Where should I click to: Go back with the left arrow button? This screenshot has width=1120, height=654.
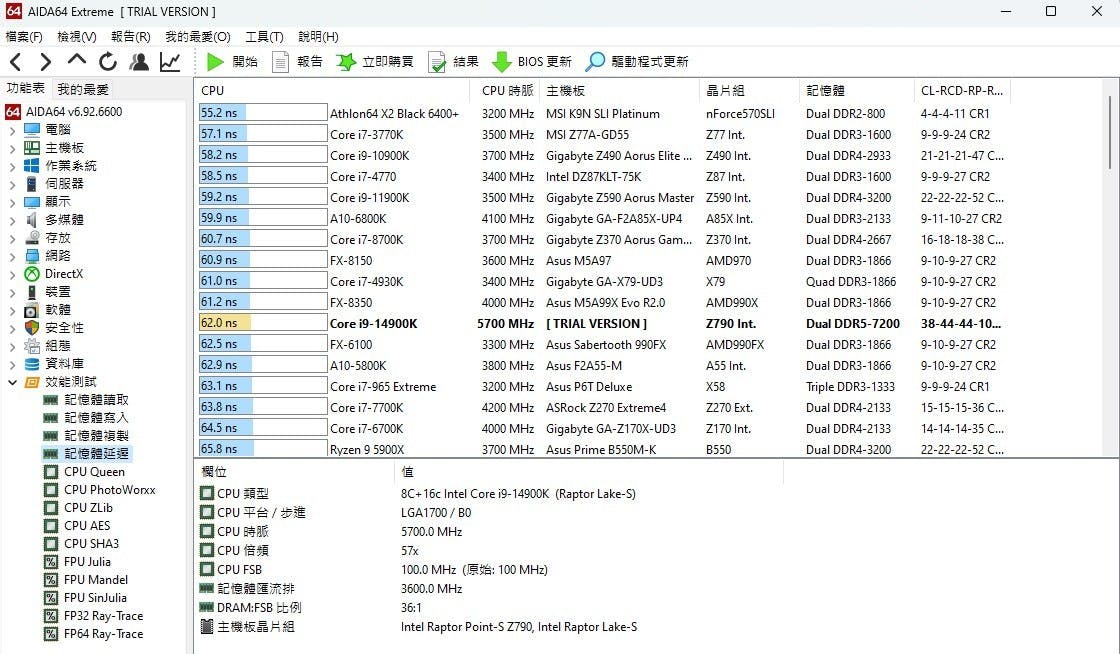(15, 62)
